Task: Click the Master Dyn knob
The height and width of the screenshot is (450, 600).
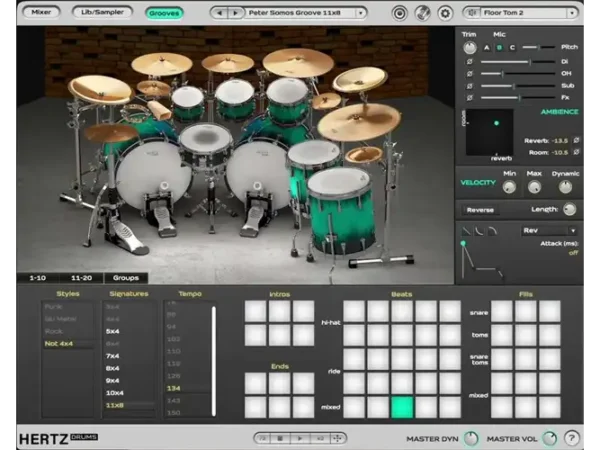Action: click(x=471, y=439)
